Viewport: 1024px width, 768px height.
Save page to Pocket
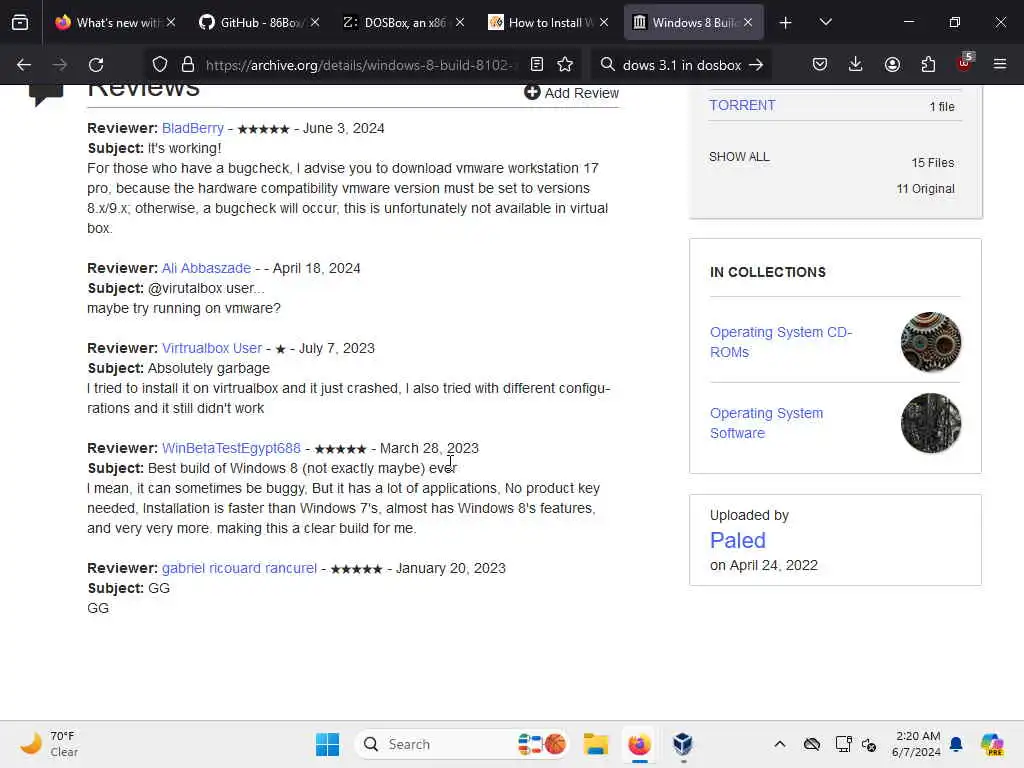coord(820,64)
